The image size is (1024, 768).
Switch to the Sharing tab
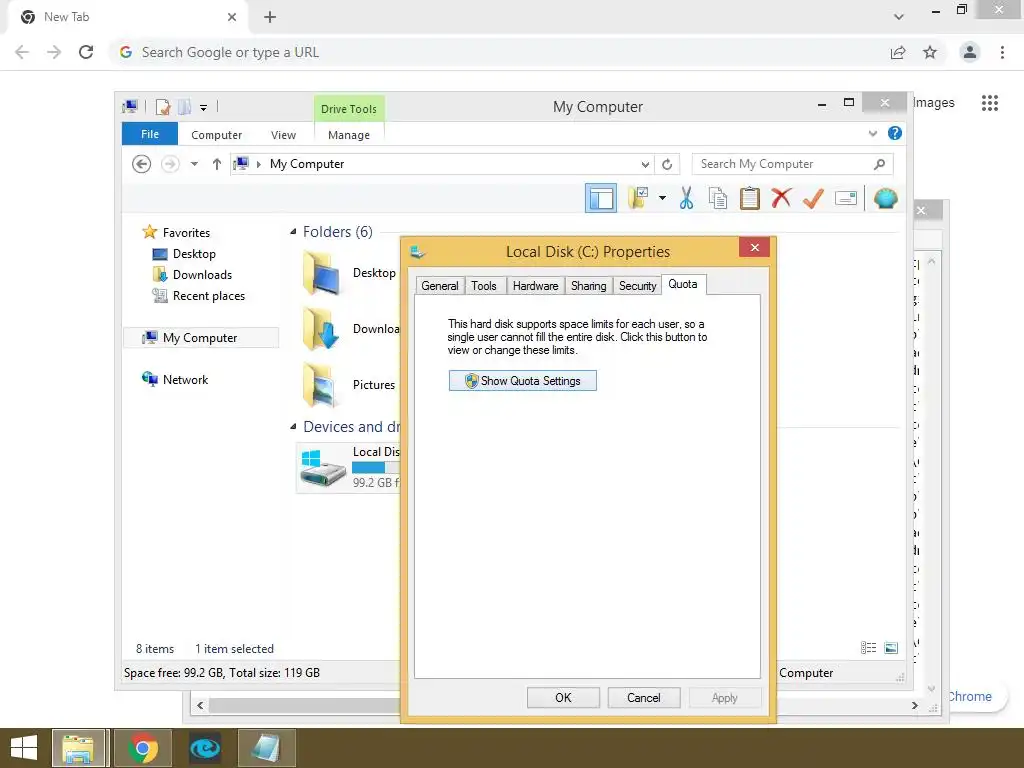pos(588,285)
